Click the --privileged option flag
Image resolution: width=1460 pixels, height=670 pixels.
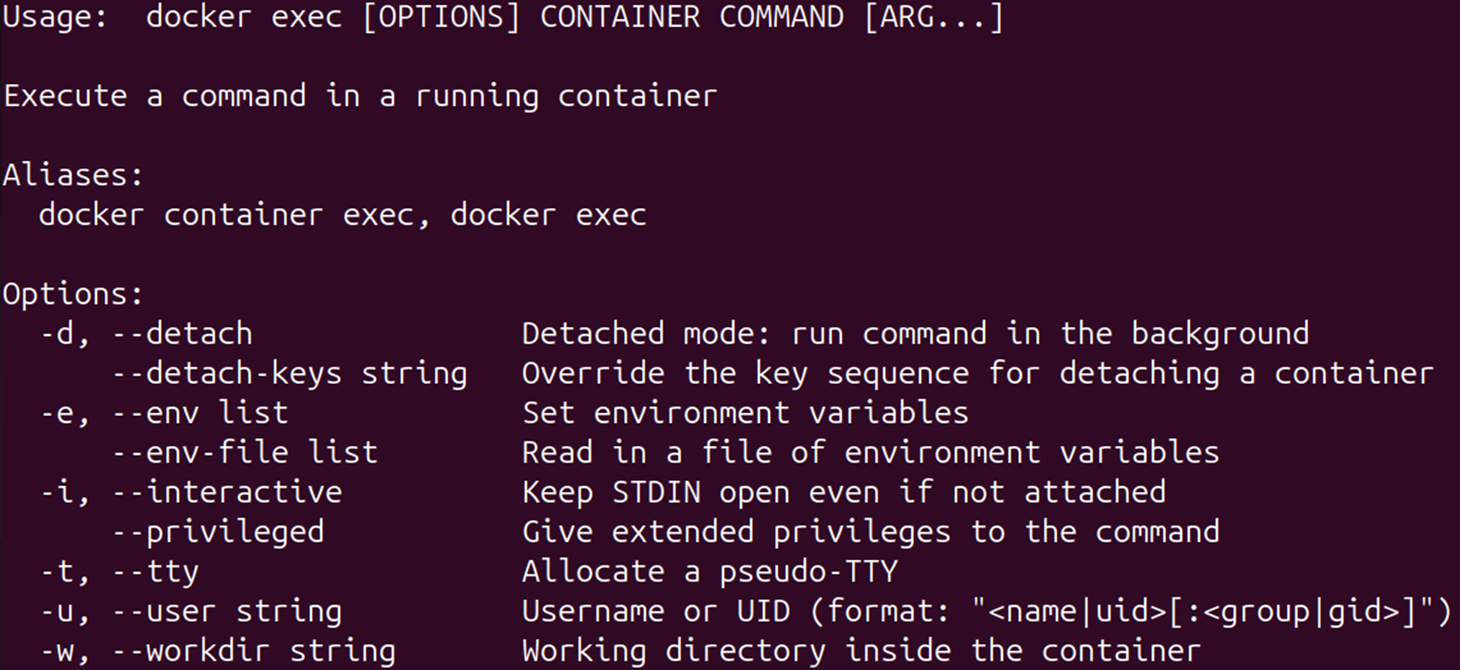coord(217,531)
